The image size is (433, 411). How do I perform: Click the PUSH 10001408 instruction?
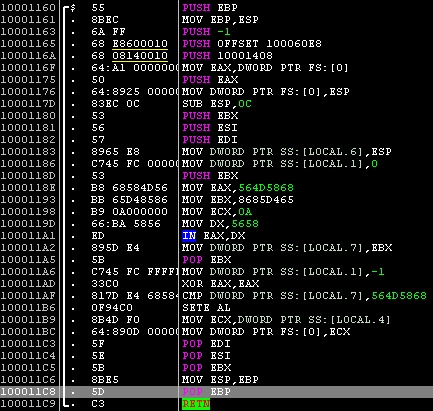point(227,56)
